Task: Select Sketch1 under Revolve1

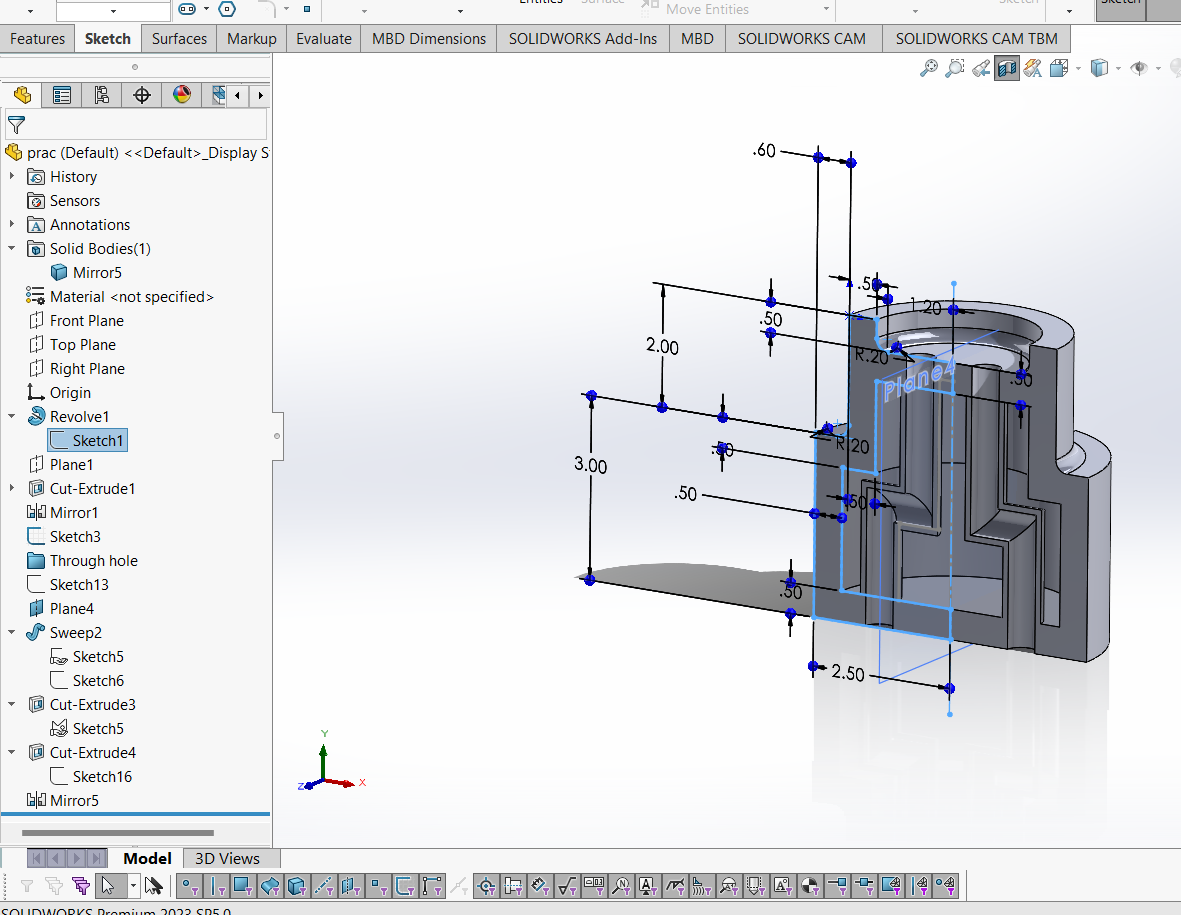Action: tap(87, 441)
